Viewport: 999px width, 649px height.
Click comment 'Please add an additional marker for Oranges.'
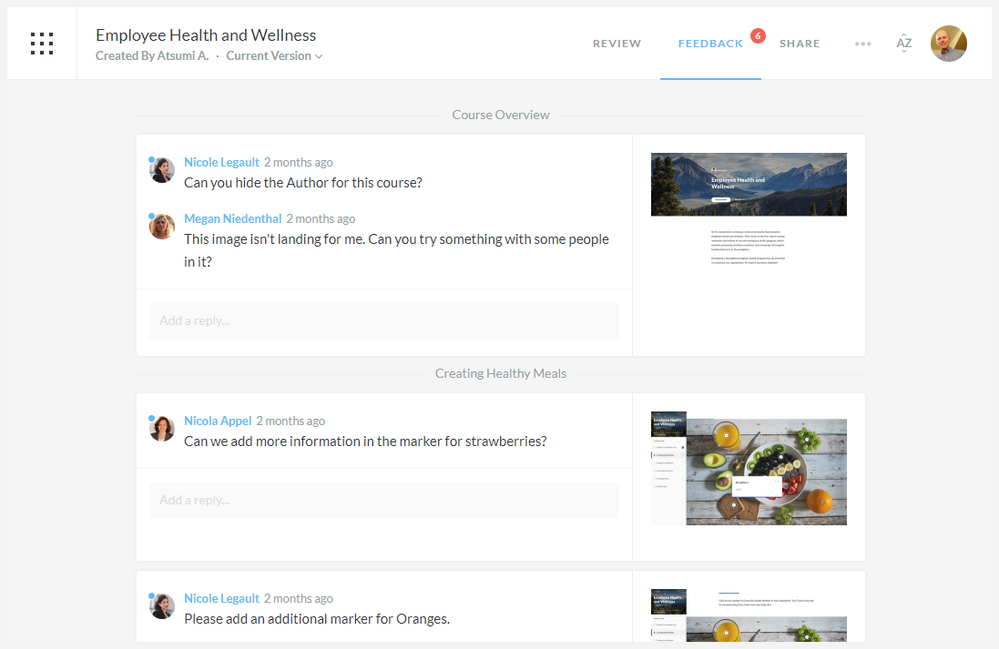point(317,619)
